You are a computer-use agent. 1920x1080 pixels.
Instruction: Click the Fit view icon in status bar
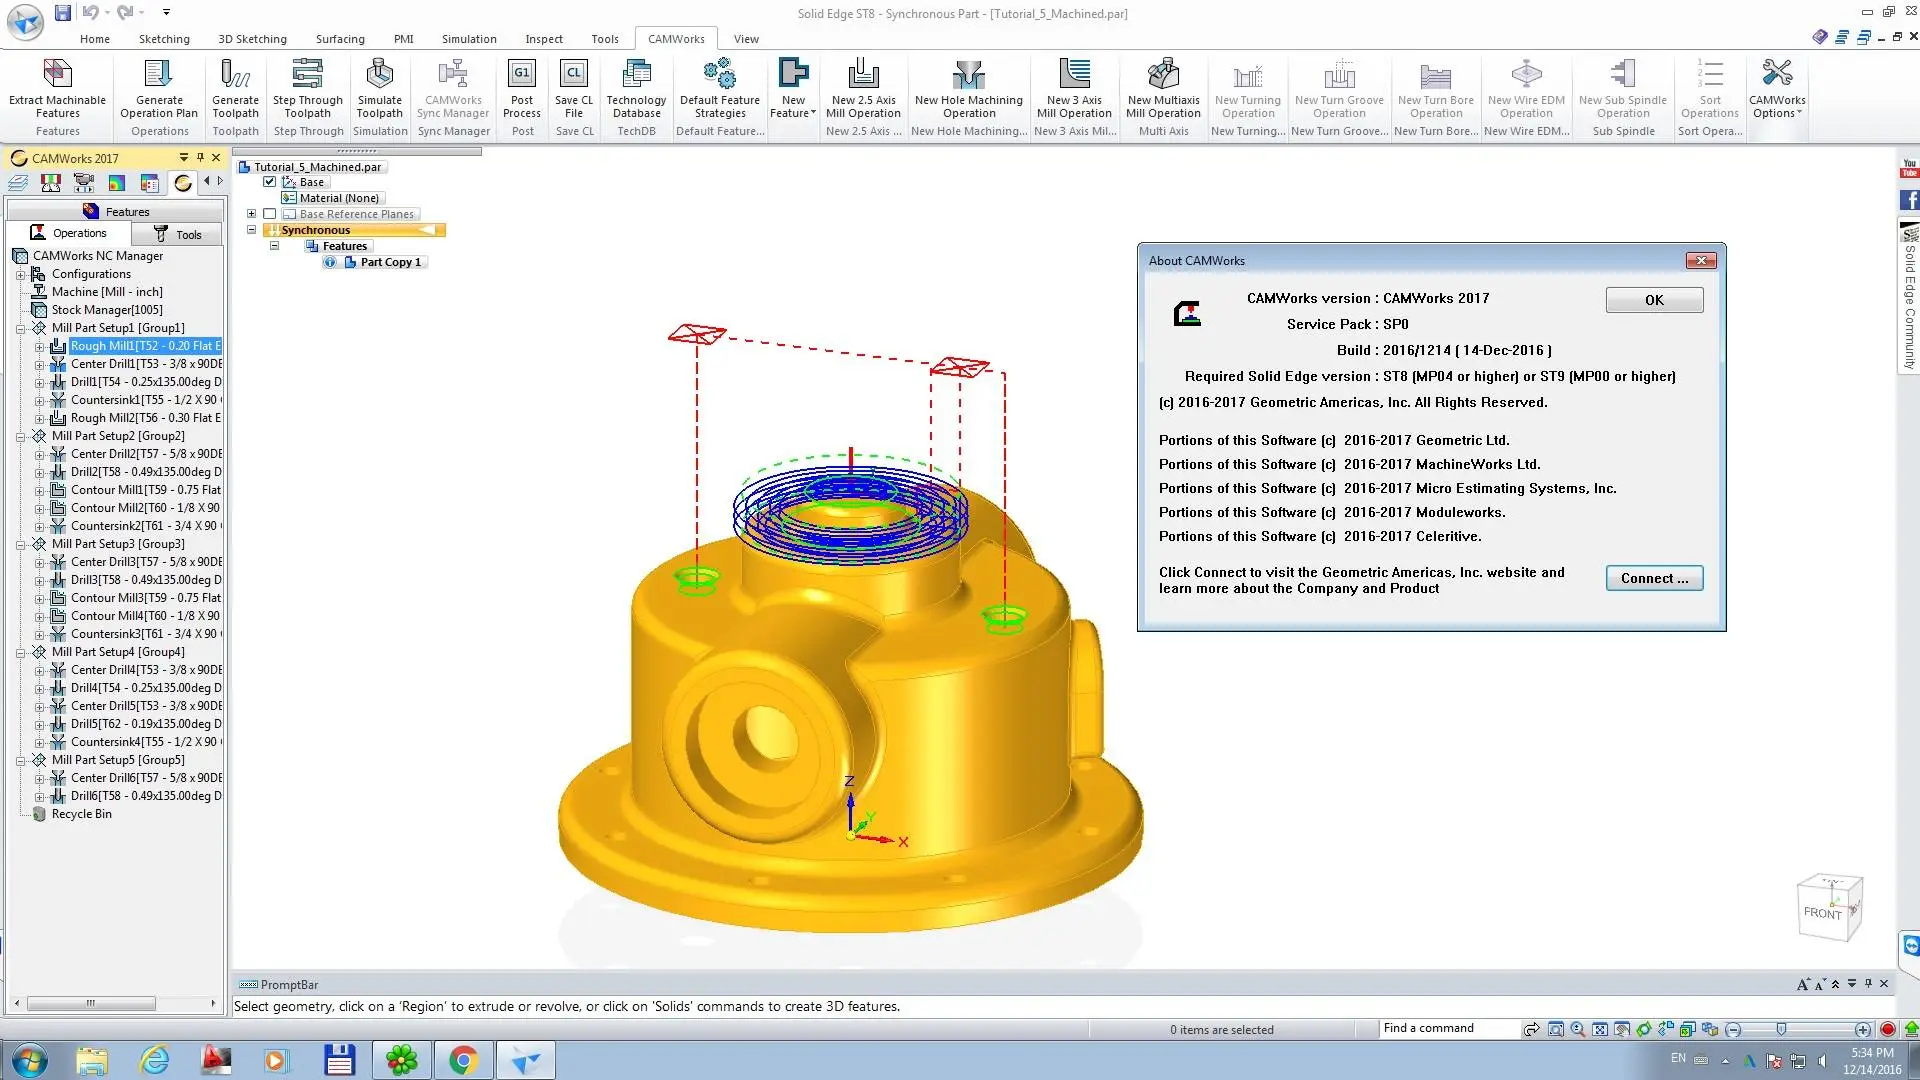tap(1600, 1029)
